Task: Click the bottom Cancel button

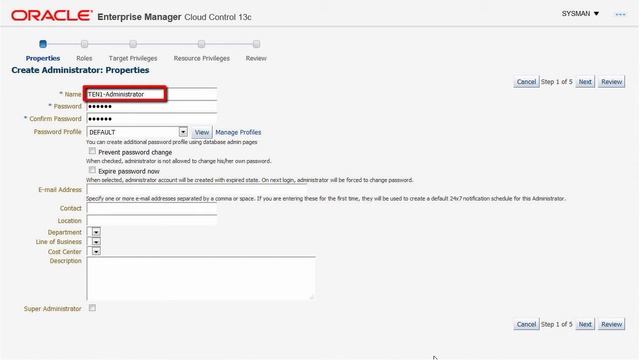Action: [526, 324]
